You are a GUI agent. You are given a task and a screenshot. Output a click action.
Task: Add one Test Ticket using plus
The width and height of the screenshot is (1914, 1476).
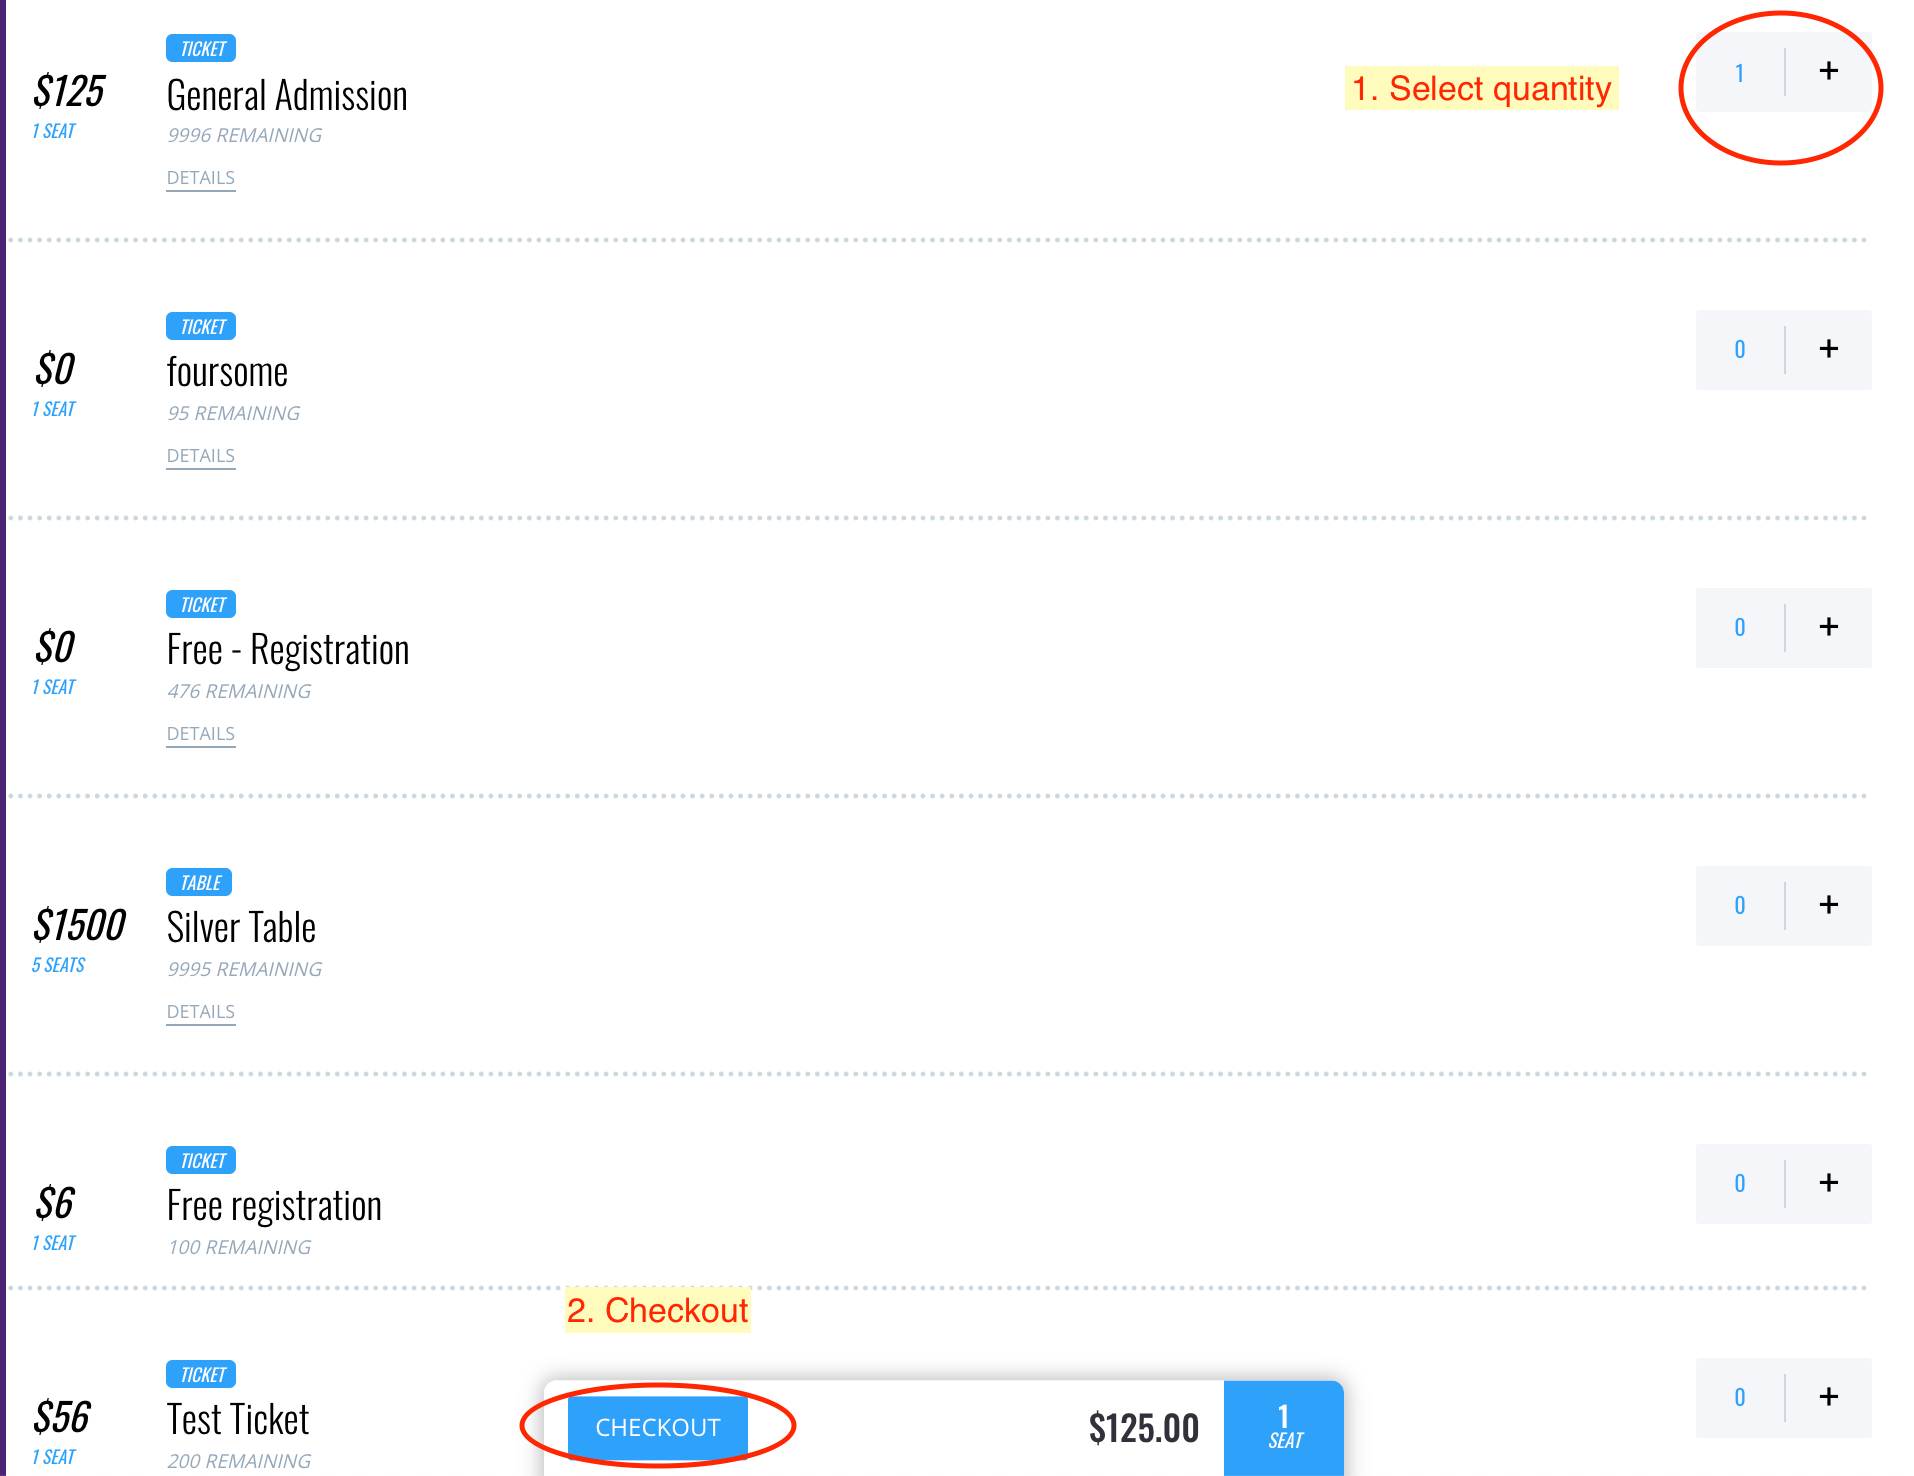point(1828,1397)
